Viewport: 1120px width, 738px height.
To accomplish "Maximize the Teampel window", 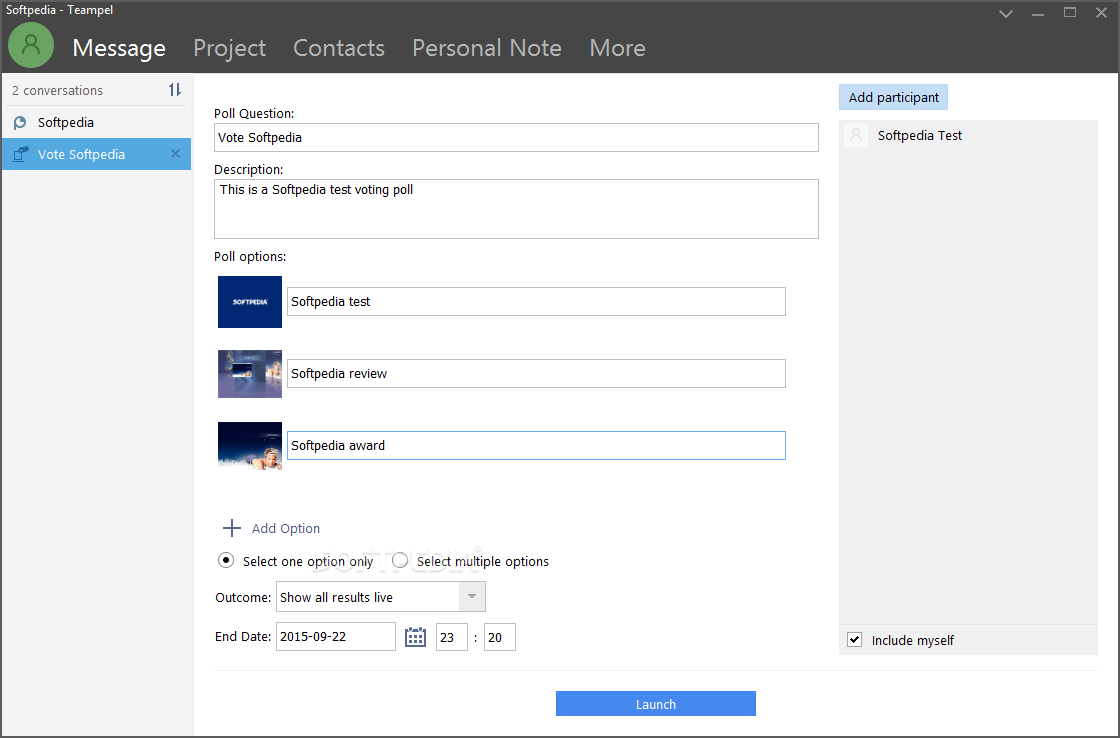I will (1070, 12).
